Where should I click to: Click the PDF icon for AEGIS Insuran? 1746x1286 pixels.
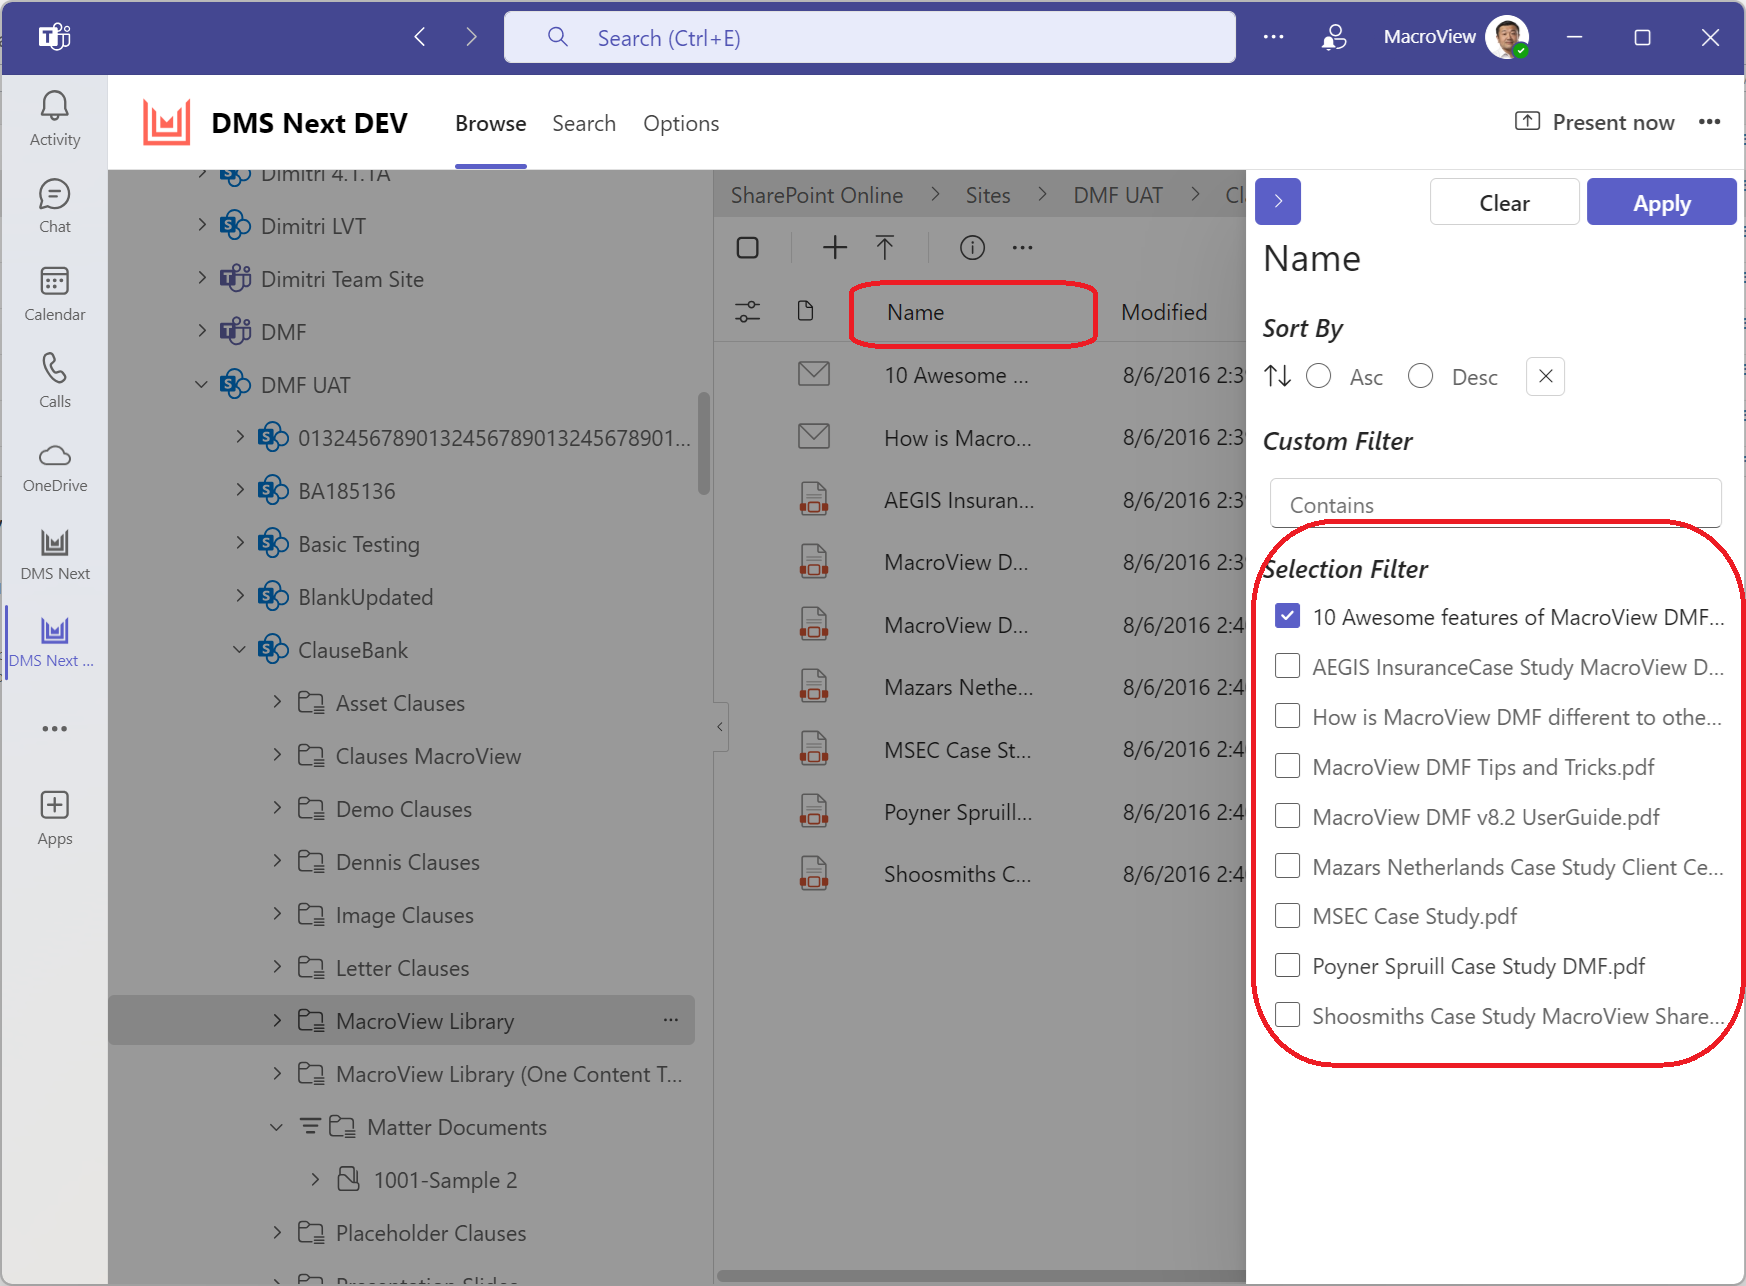814,498
